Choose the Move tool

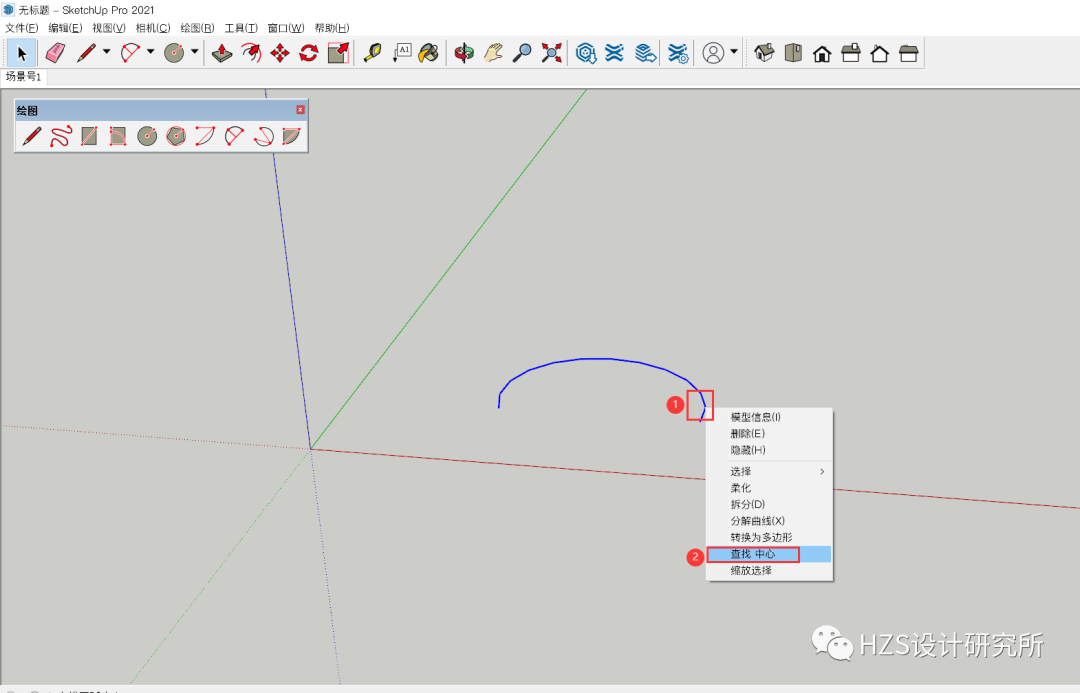pyautogui.click(x=278, y=53)
